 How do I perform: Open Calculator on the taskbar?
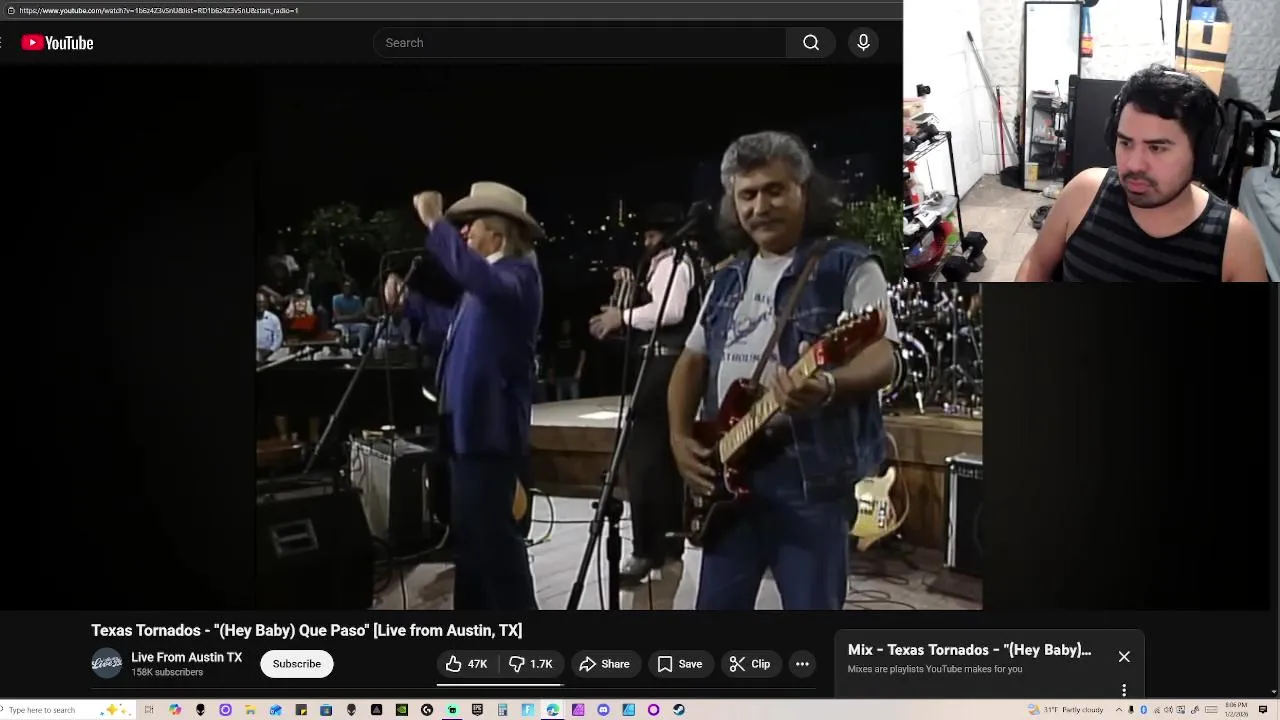[502, 710]
